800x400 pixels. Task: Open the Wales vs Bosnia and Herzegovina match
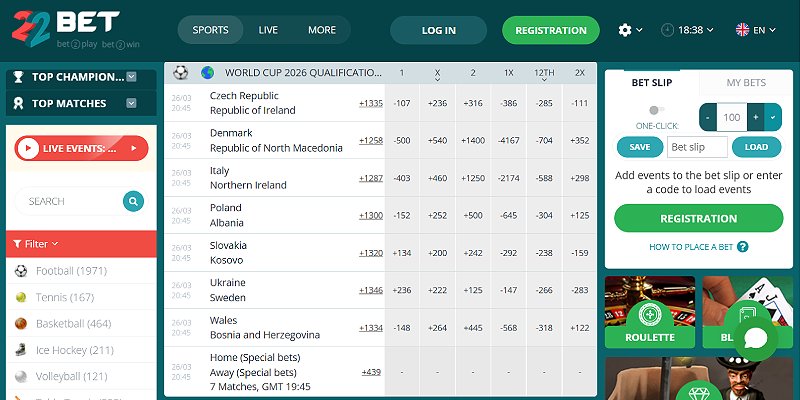265,328
